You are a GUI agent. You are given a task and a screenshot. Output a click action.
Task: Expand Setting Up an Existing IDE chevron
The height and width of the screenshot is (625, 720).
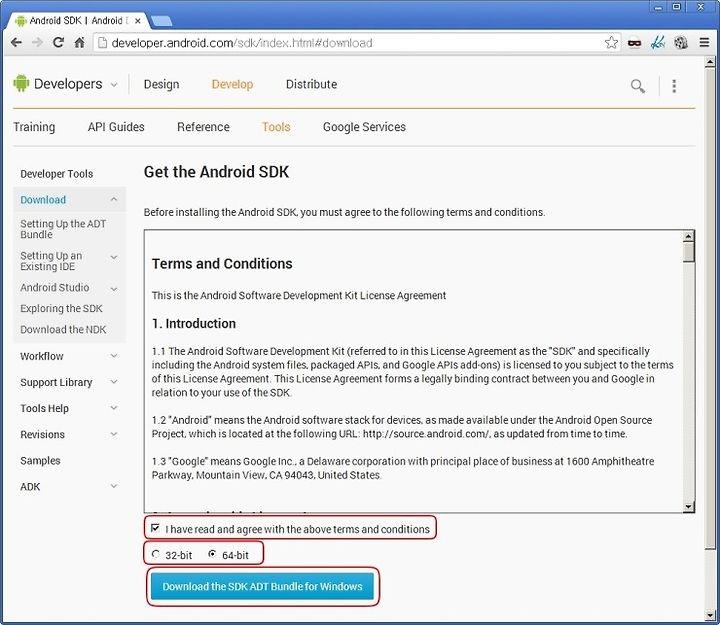(114, 257)
